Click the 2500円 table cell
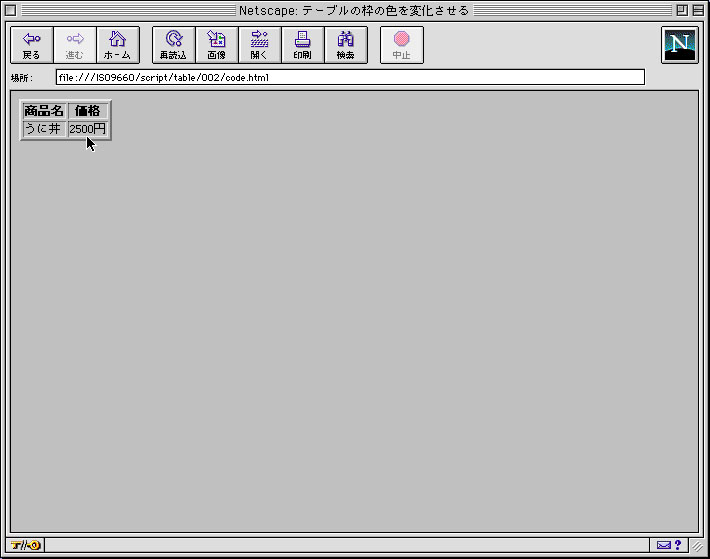Image resolution: width=710 pixels, height=559 pixels. click(88, 129)
